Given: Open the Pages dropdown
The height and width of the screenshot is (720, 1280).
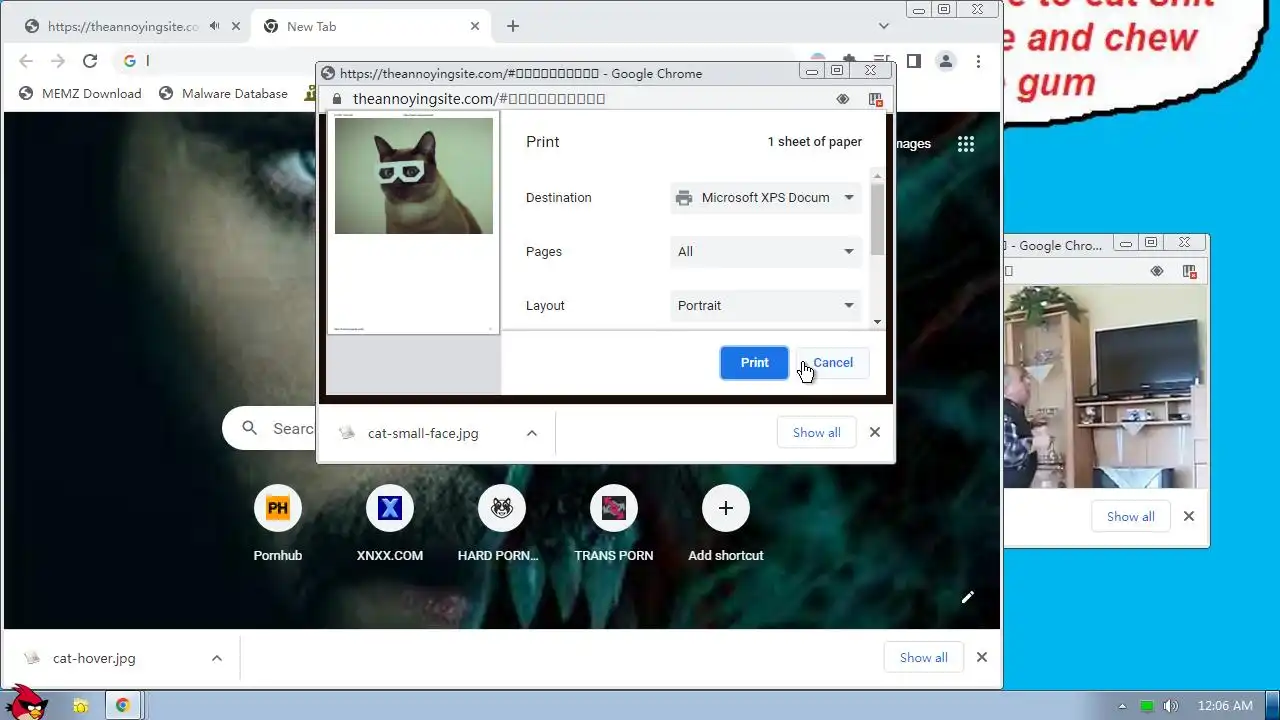Looking at the screenshot, I should click(766, 252).
